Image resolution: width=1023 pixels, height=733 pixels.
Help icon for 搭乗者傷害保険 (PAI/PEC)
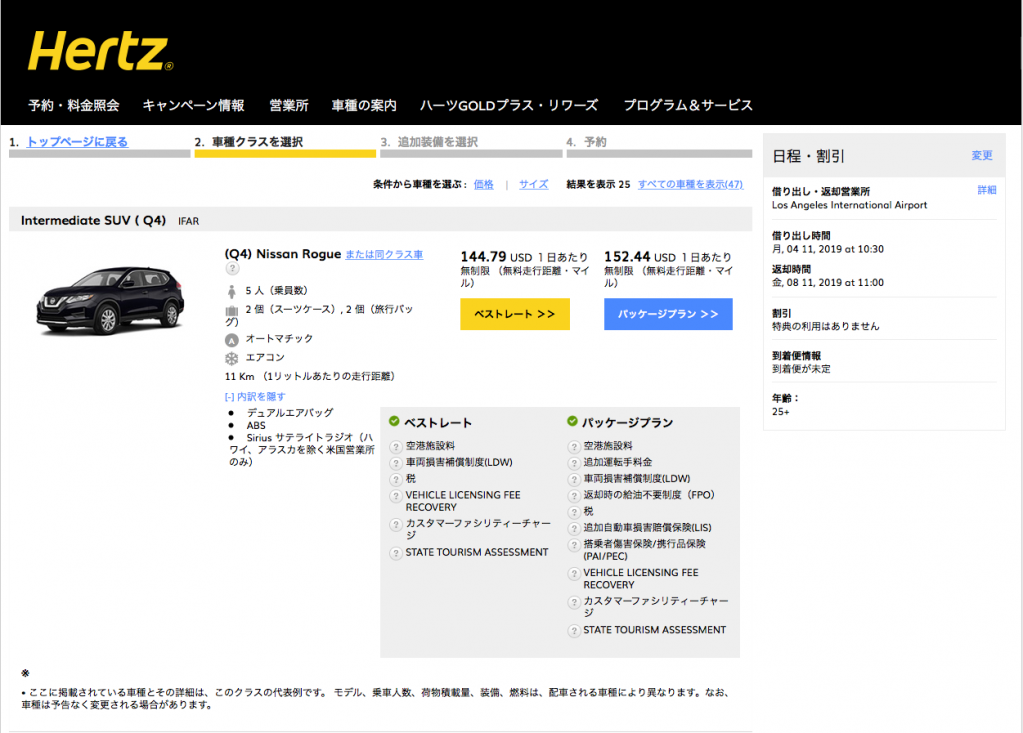click(573, 545)
